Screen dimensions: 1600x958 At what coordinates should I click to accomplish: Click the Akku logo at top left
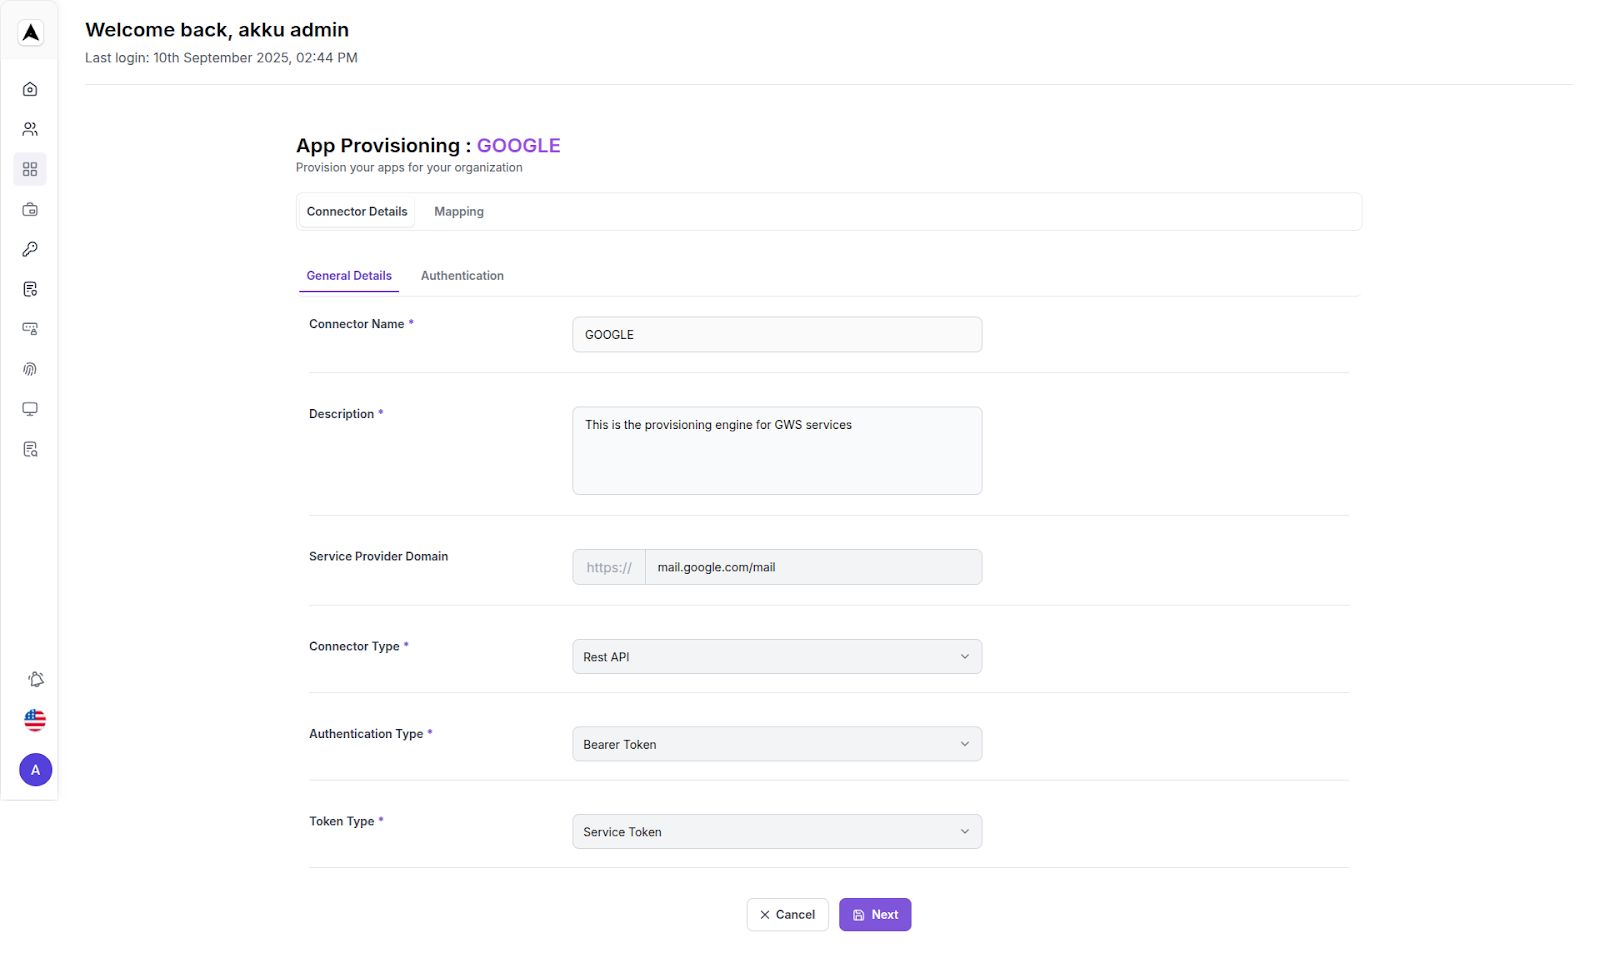coord(30,32)
